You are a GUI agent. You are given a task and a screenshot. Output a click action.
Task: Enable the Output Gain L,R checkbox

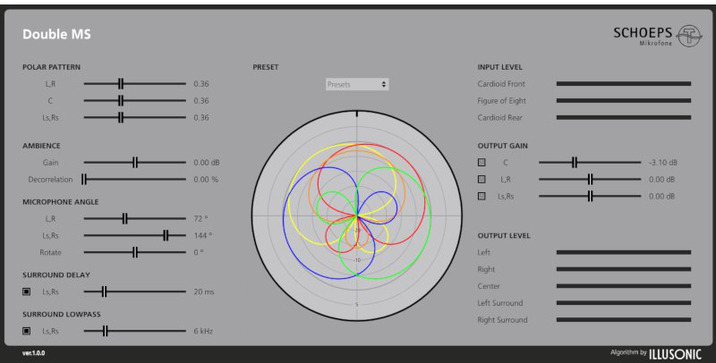coord(481,179)
